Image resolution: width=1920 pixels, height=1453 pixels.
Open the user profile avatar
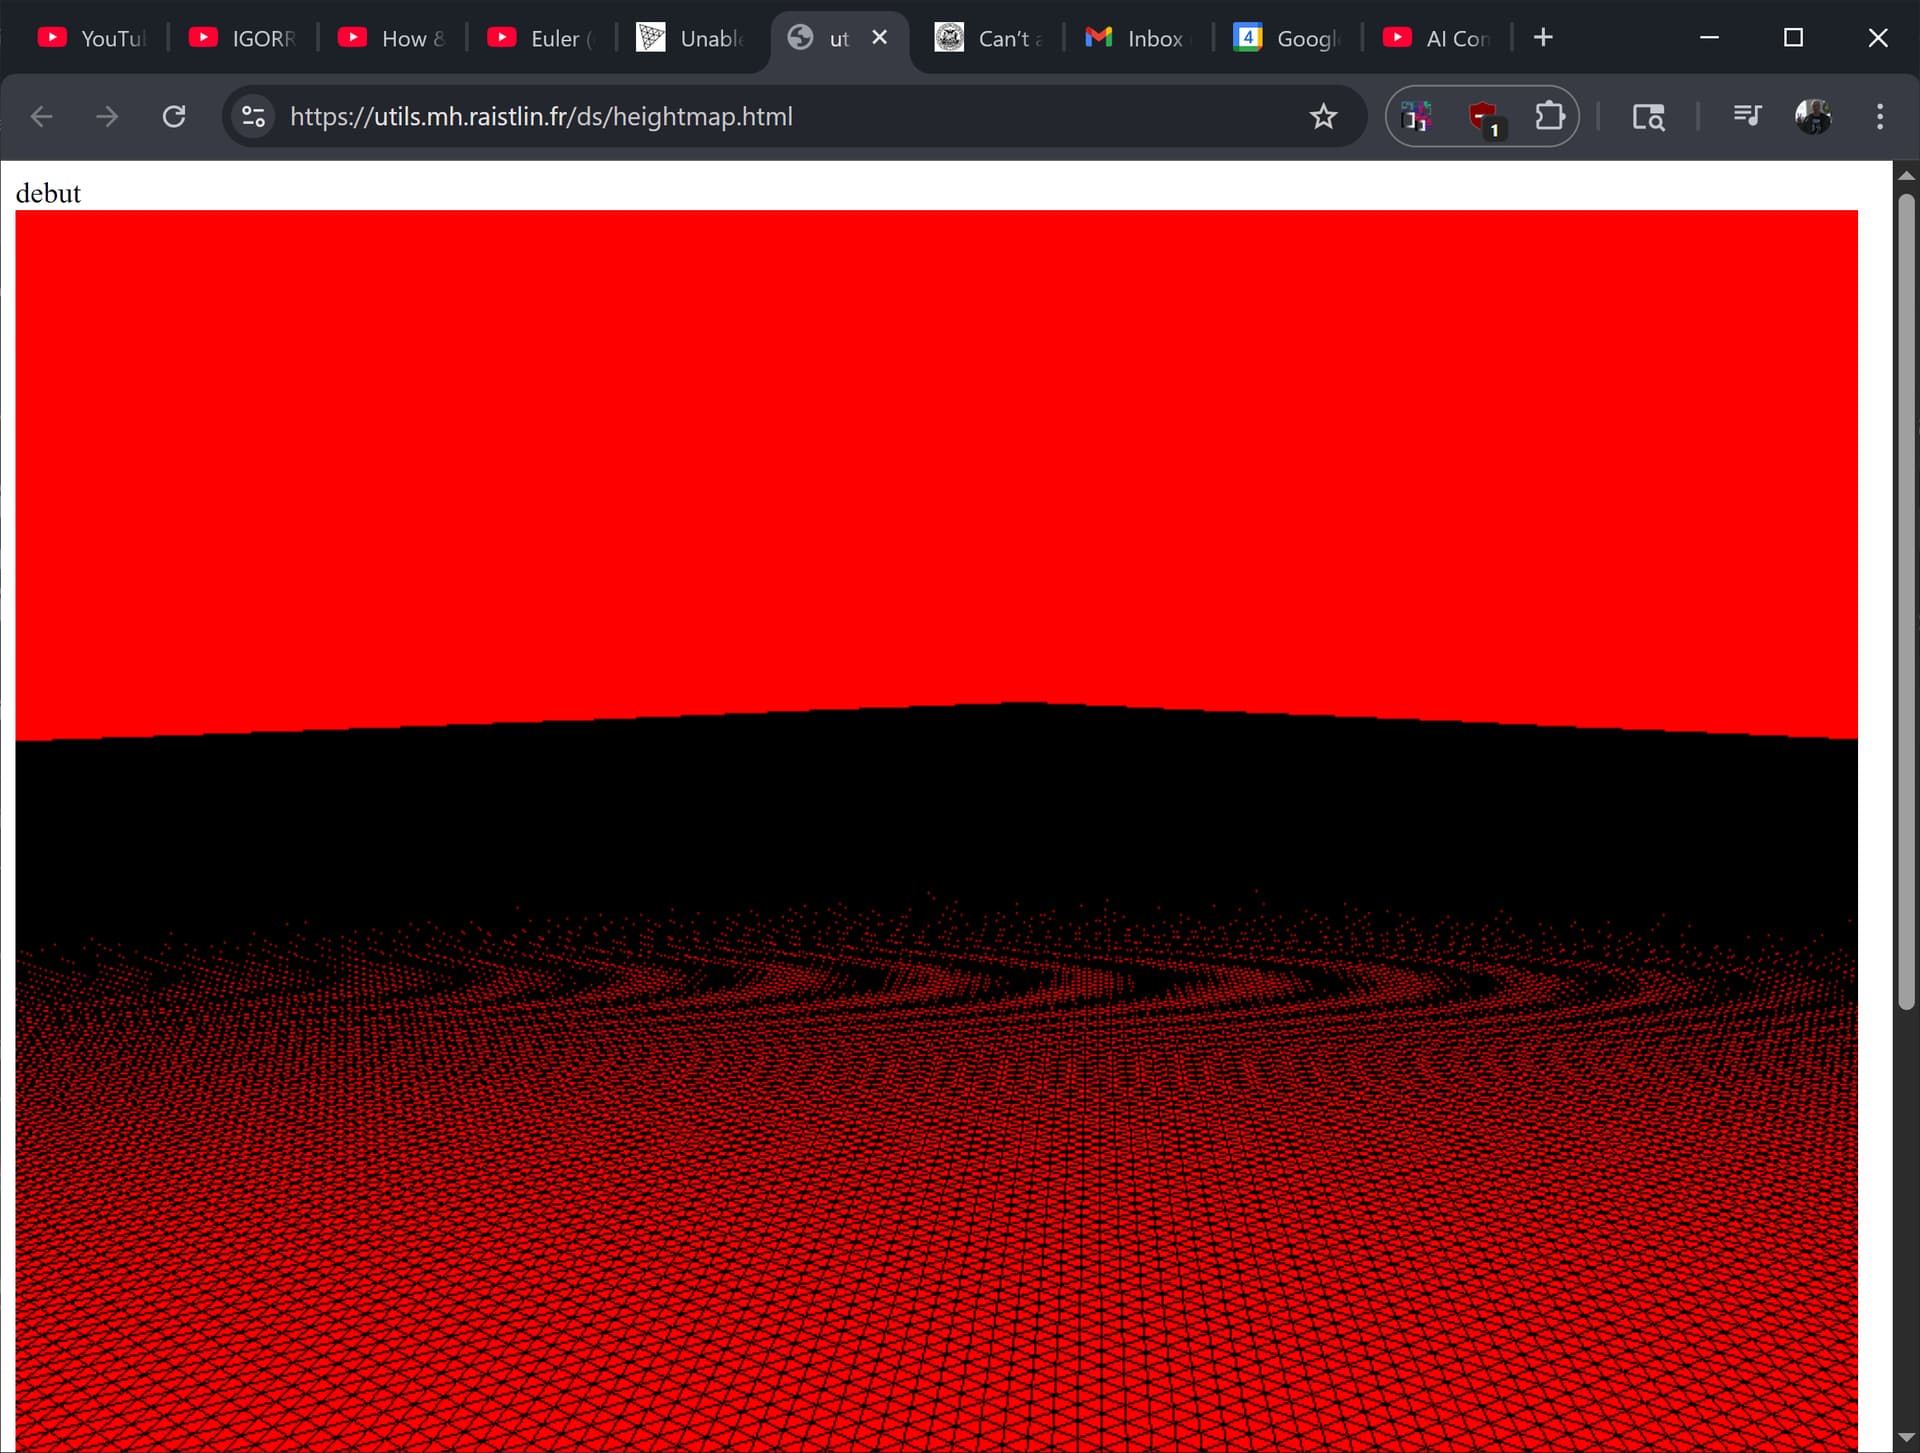1812,117
